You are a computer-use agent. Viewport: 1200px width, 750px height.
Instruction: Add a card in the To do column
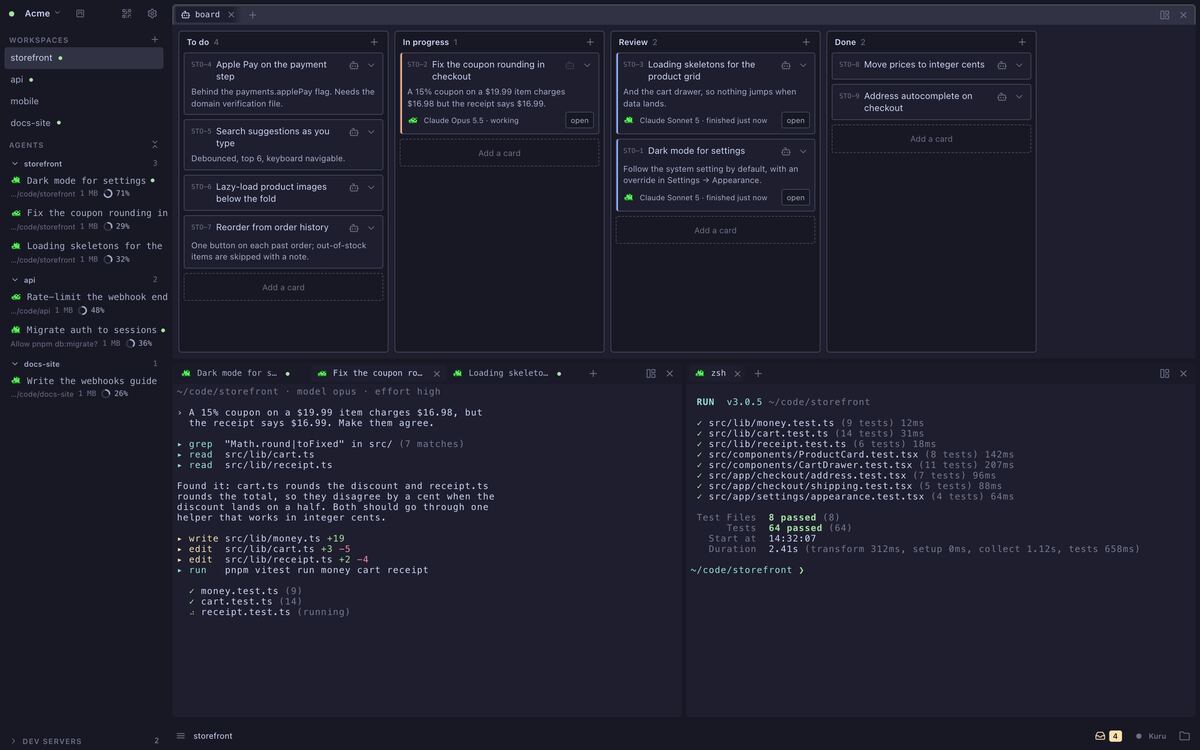click(x=283, y=287)
